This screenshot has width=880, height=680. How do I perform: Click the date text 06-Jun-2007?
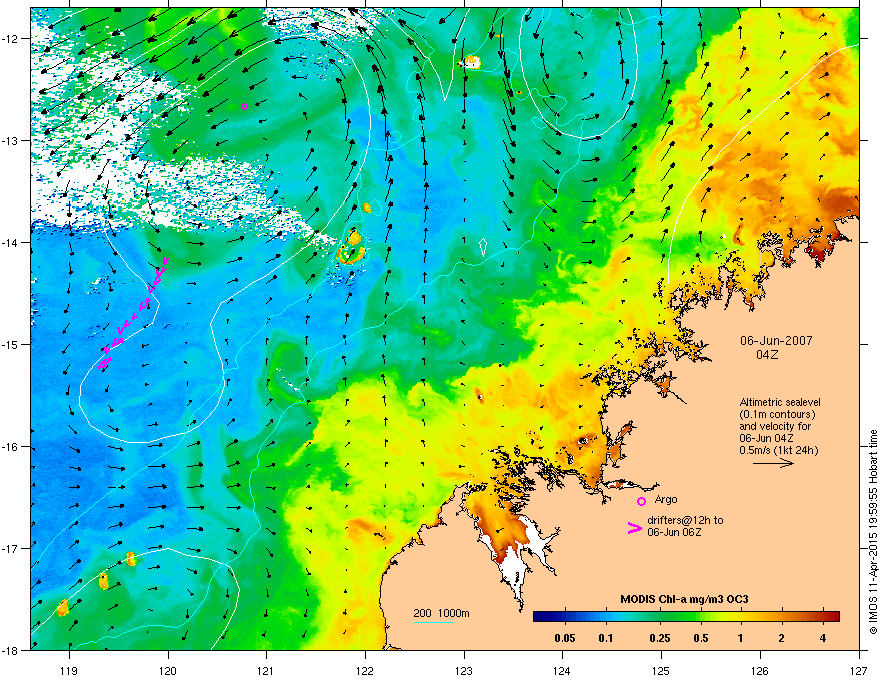[776, 341]
